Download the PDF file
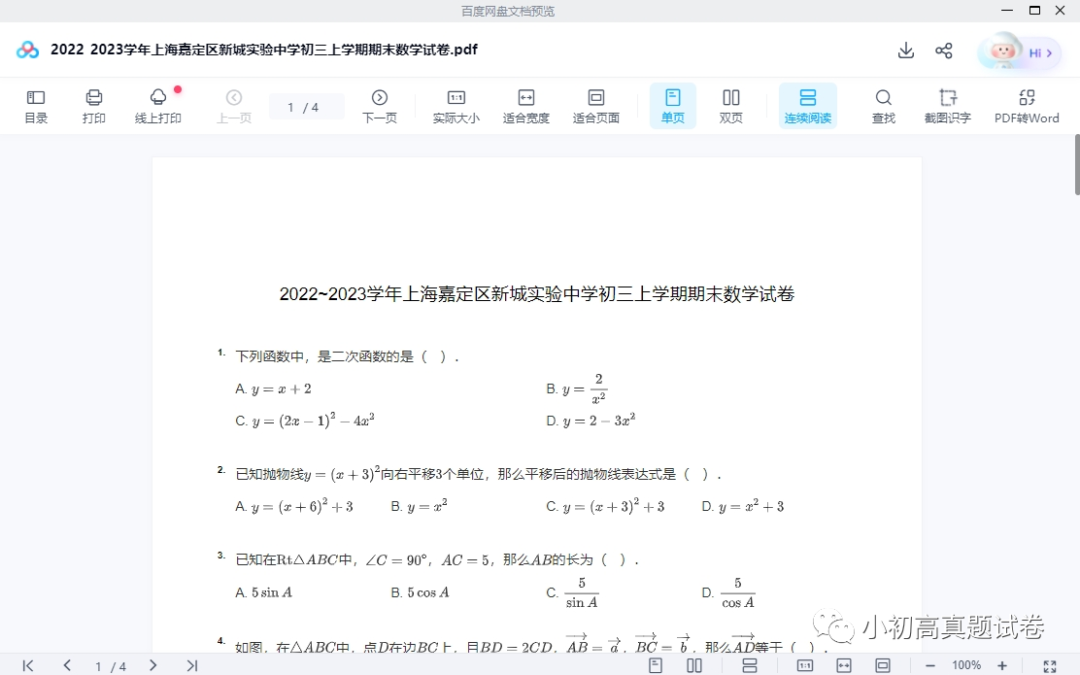 tap(906, 50)
